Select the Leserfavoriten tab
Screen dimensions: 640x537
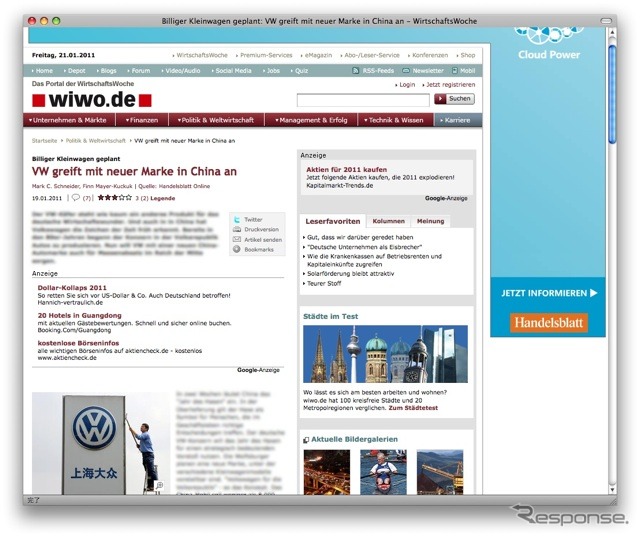tap(333, 221)
